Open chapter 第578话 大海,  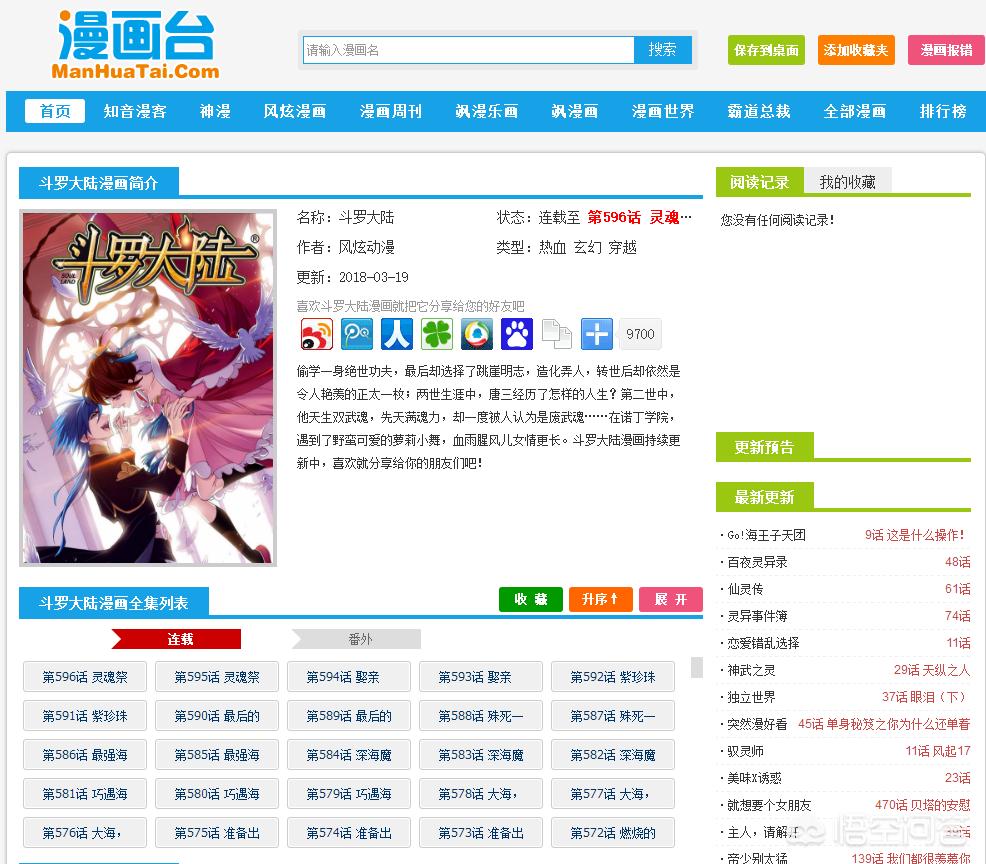pos(481,794)
